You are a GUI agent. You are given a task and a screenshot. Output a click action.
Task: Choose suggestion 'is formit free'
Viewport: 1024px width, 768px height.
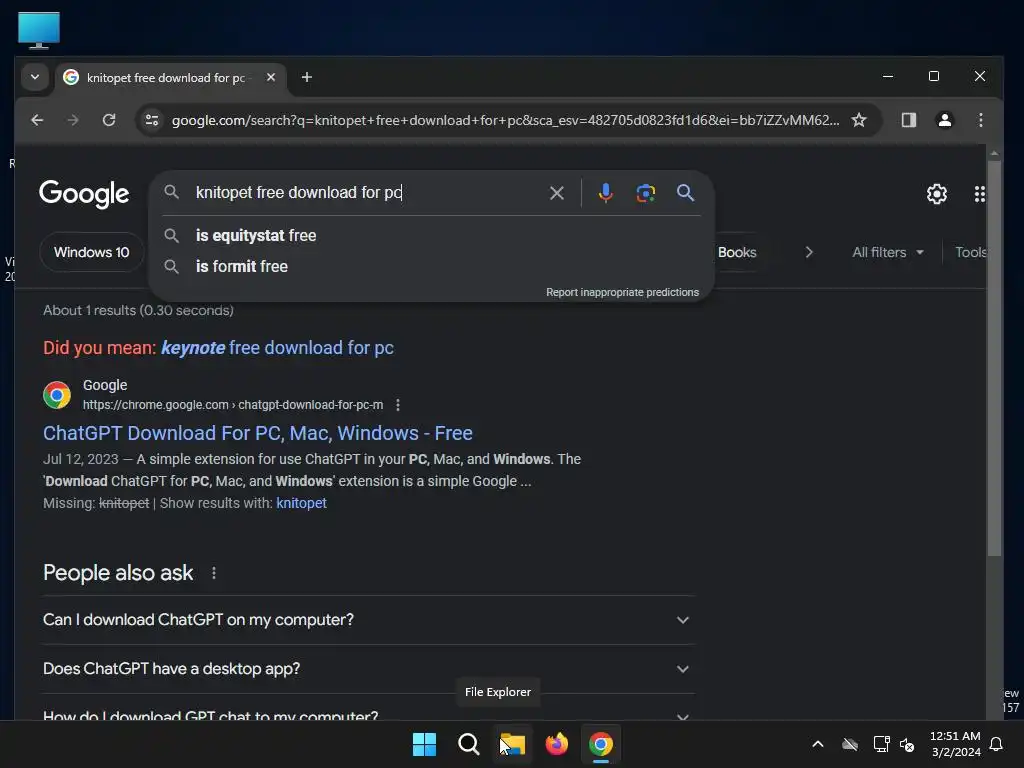[x=431, y=266]
